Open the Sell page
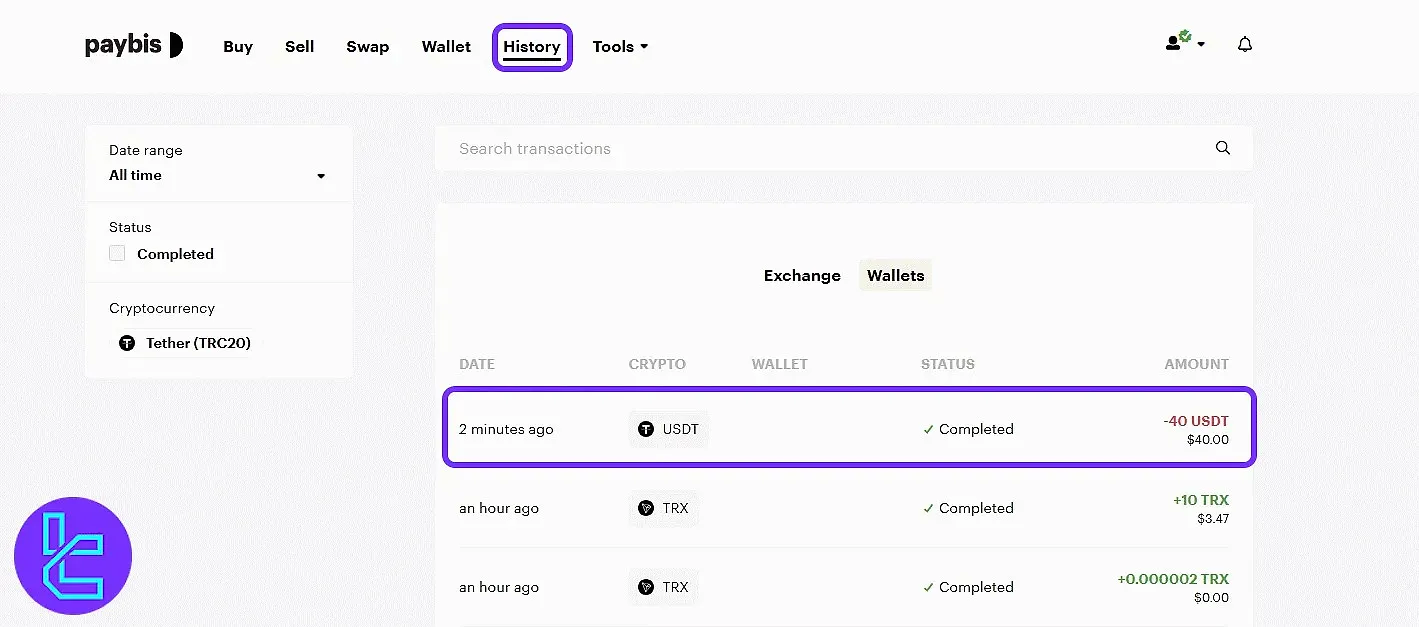 click(299, 47)
